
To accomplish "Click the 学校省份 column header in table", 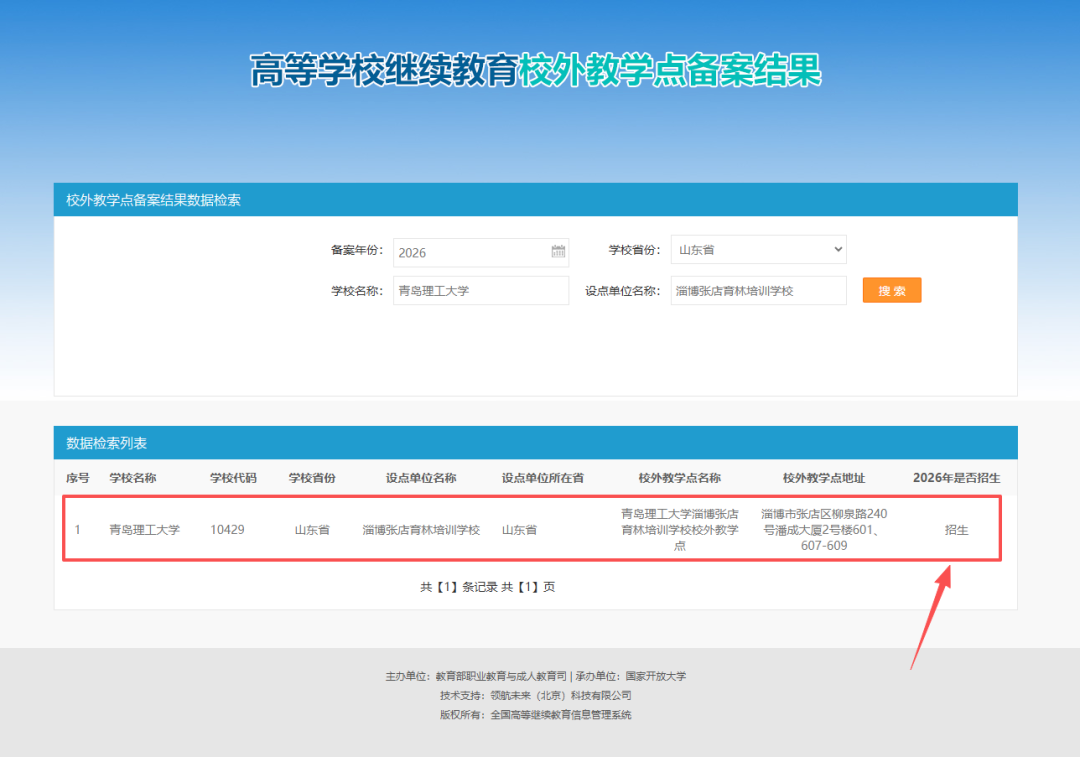I will pos(312,478).
